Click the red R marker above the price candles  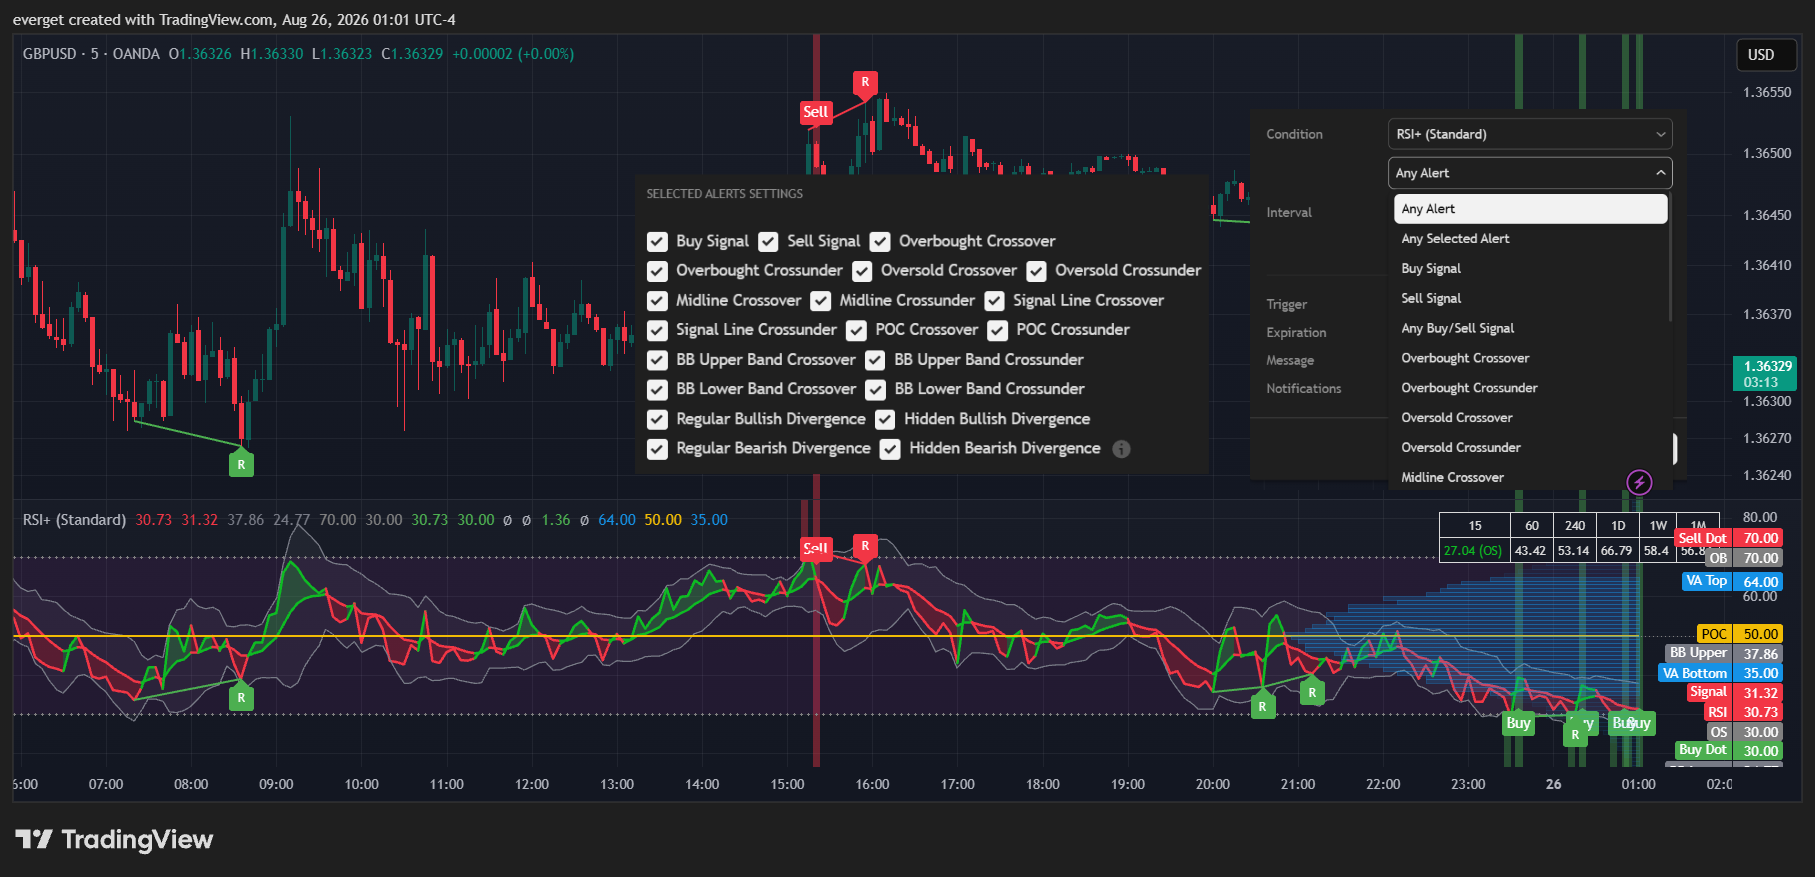coord(865,82)
